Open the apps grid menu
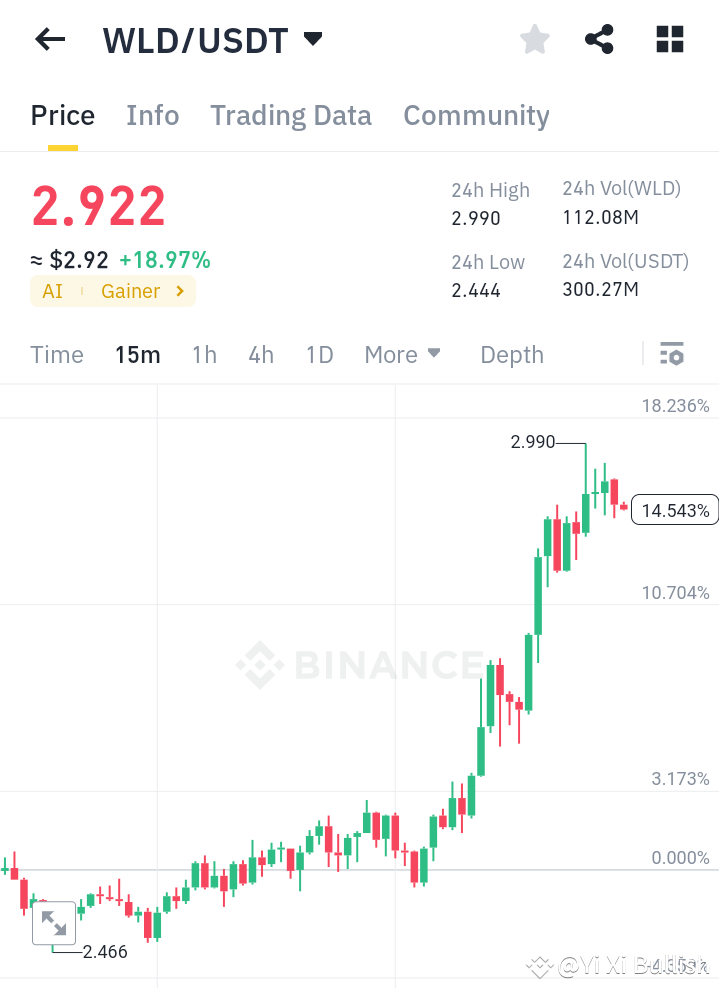The image size is (719, 988). click(668, 39)
